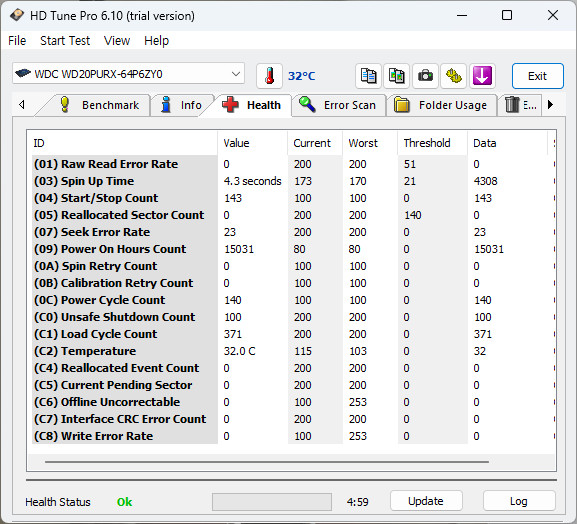The width and height of the screenshot is (577, 524).
Task: Click the threshold value 140
Action: [413, 215]
